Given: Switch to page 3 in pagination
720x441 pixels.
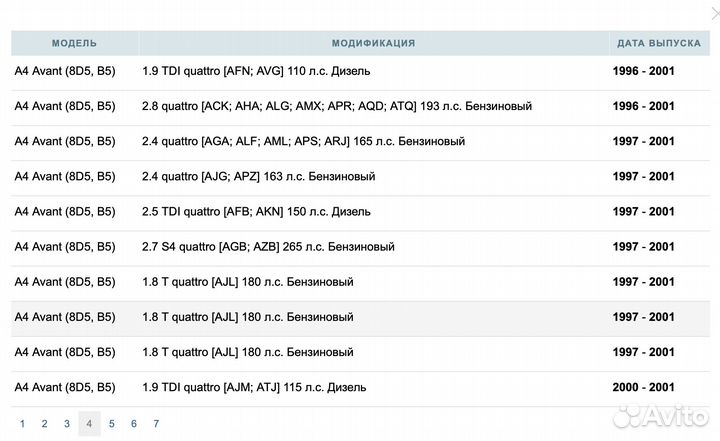Looking at the screenshot, I should [67, 423].
